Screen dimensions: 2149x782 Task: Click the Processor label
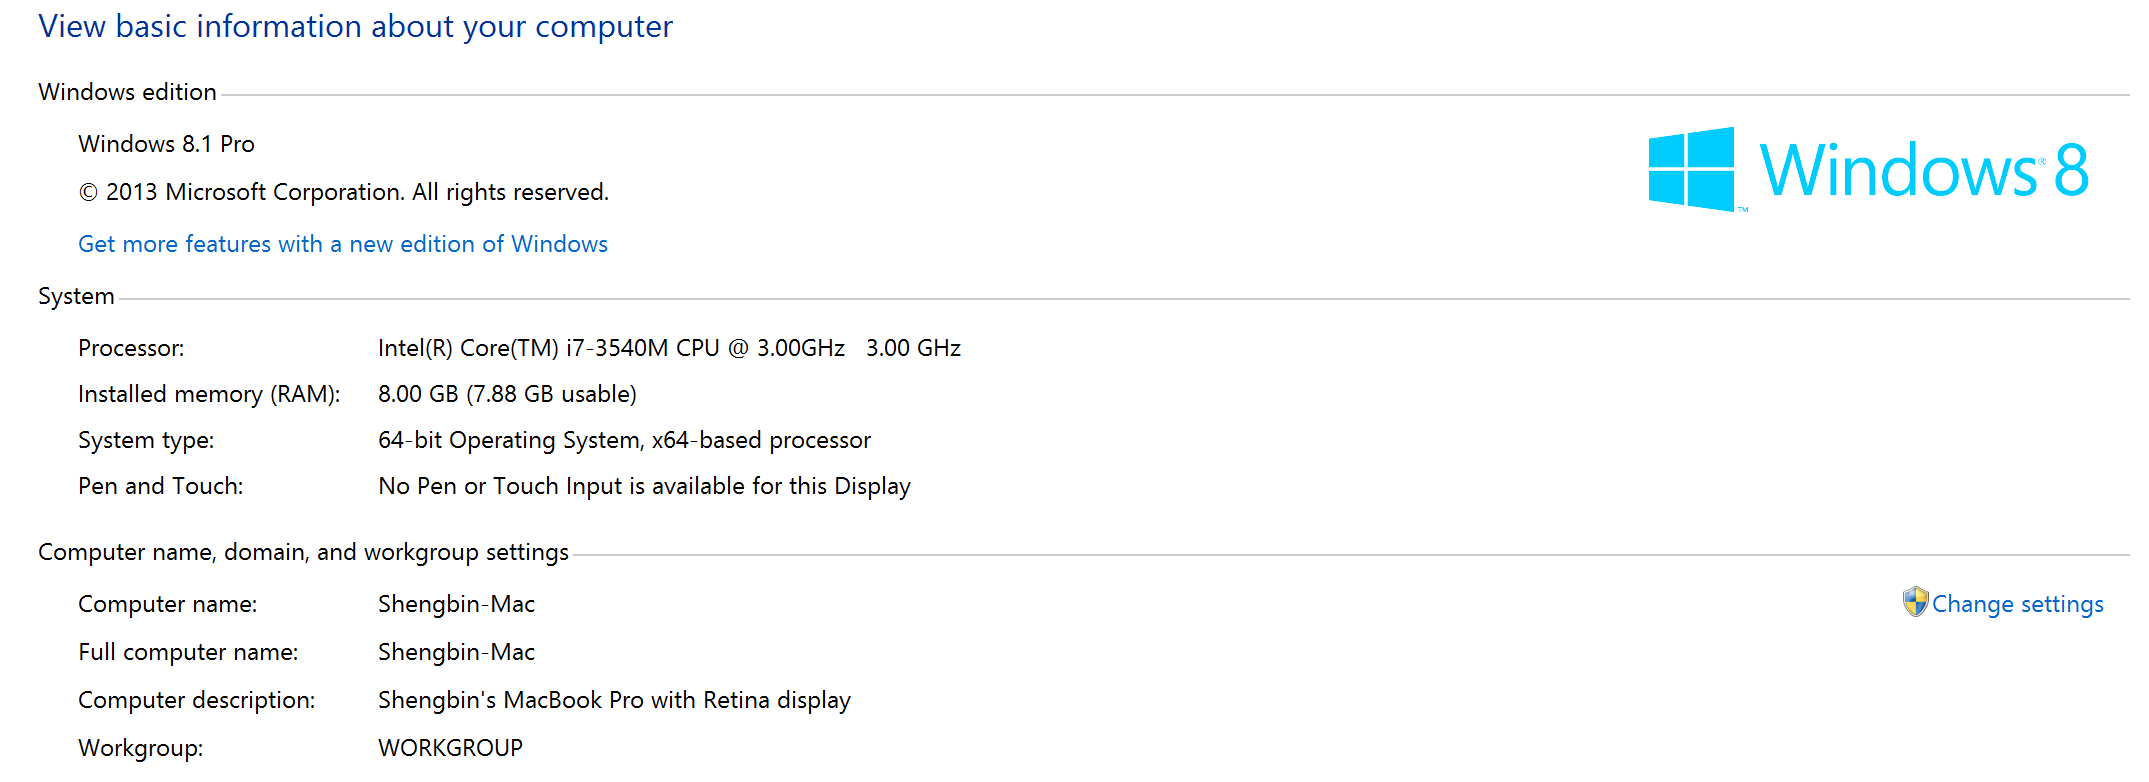click(131, 348)
